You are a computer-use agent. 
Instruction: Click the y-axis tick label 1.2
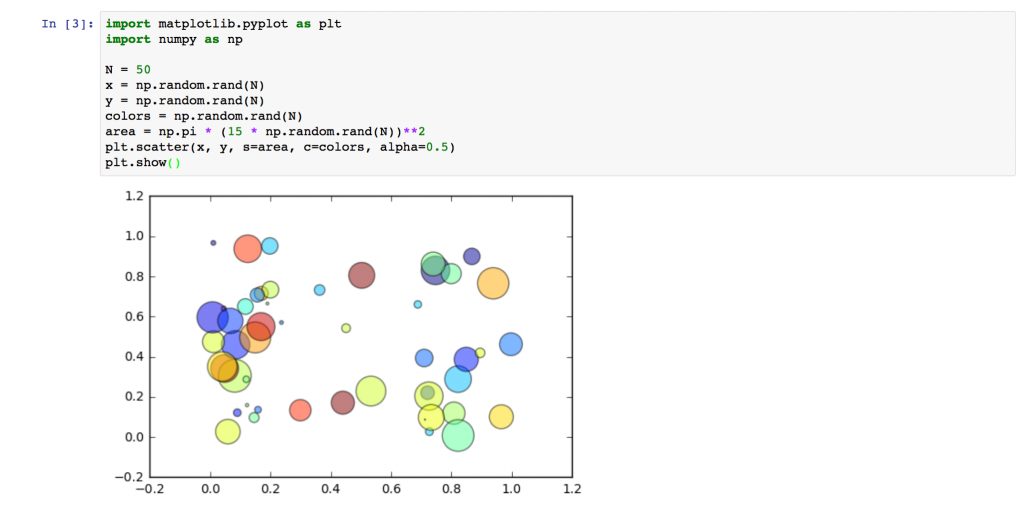click(133, 196)
